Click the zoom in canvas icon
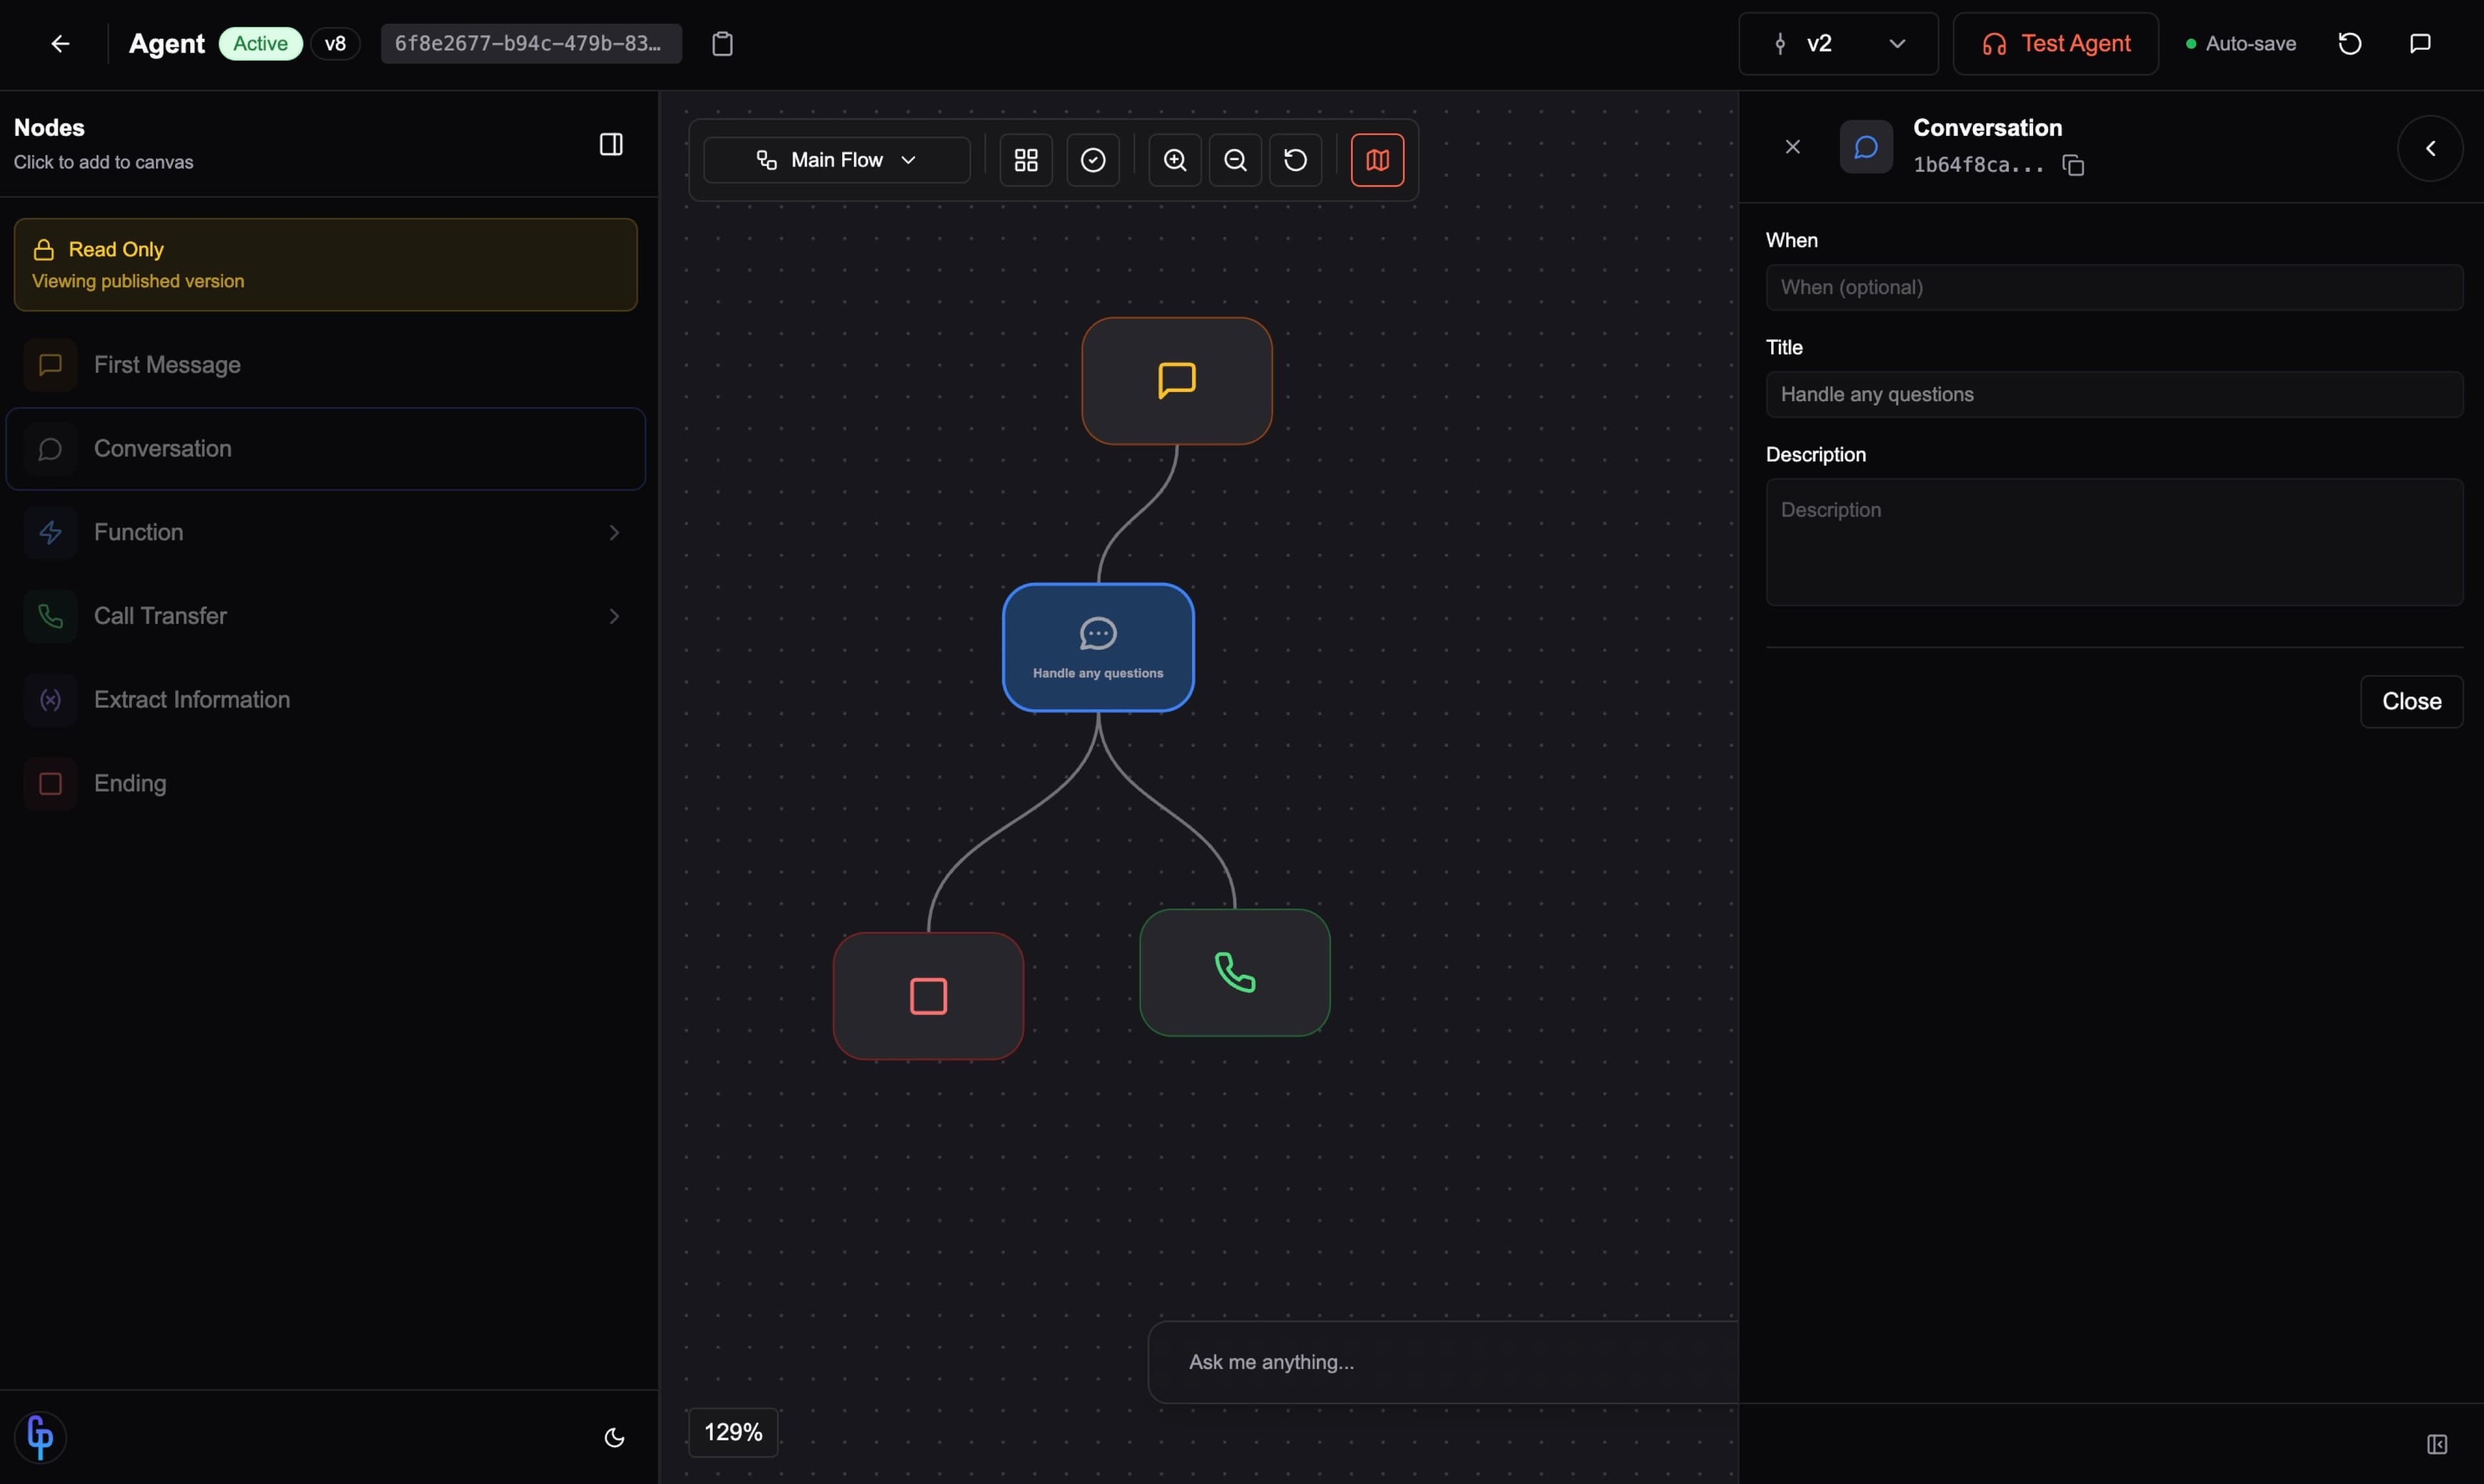Viewport: 2484px width, 1484px height. (1175, 160)
